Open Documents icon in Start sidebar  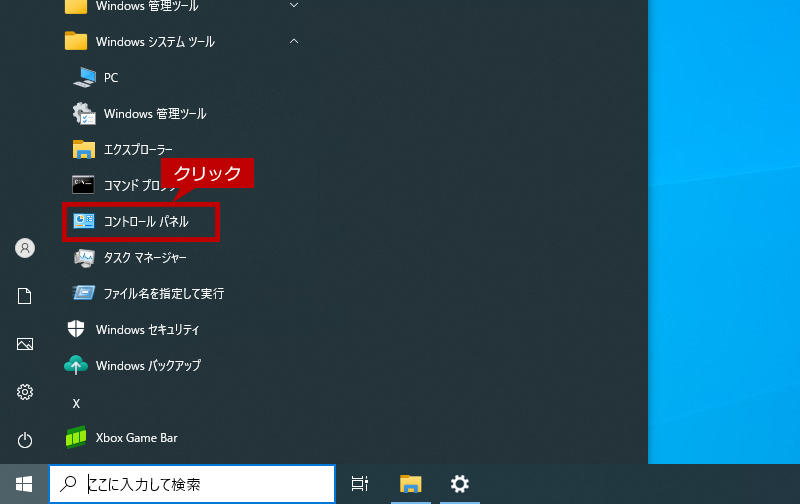(24, 296)
